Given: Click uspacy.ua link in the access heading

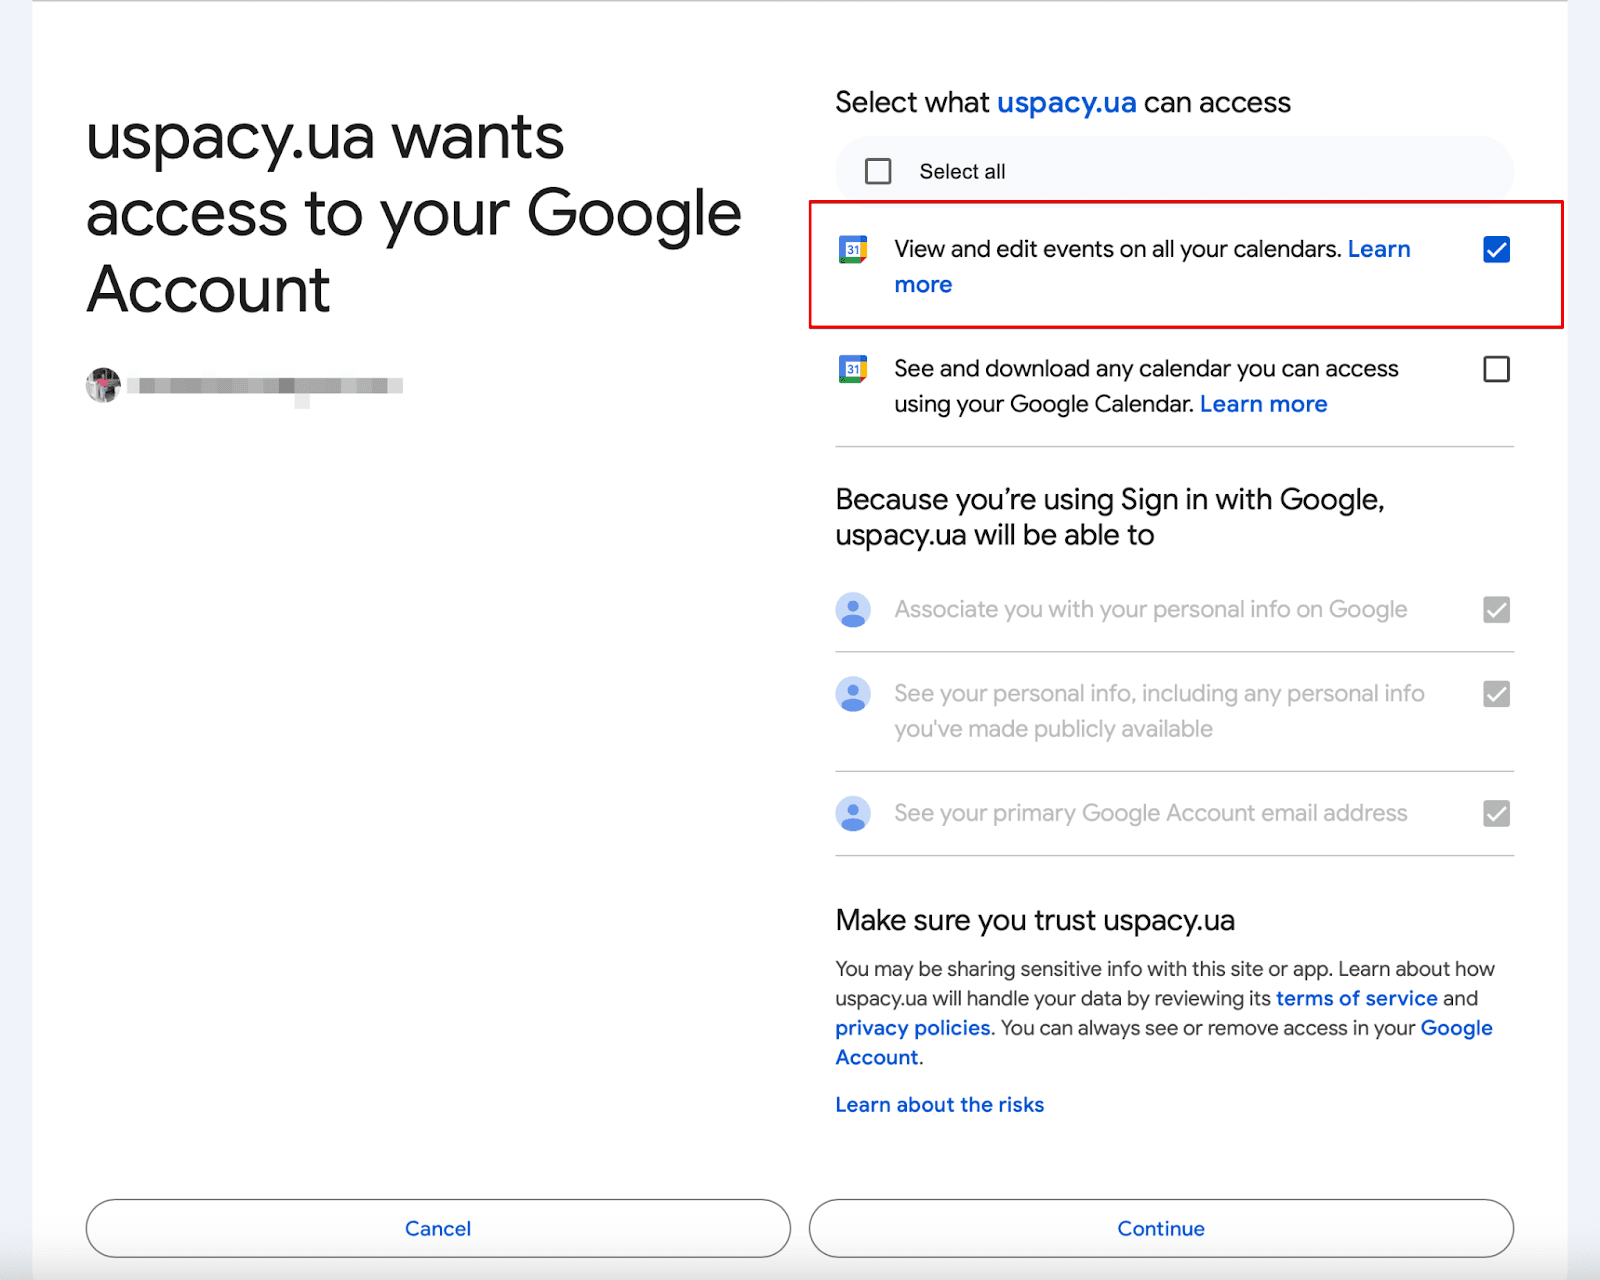Looking at the screenshot, I should click(x=1066, y=103).
